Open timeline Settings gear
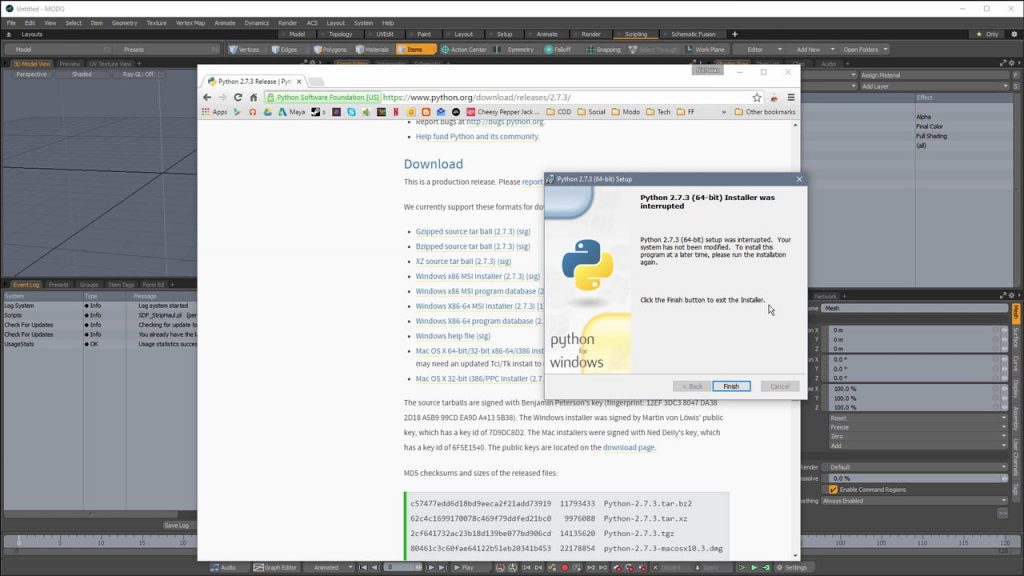 tap(790, 567)
